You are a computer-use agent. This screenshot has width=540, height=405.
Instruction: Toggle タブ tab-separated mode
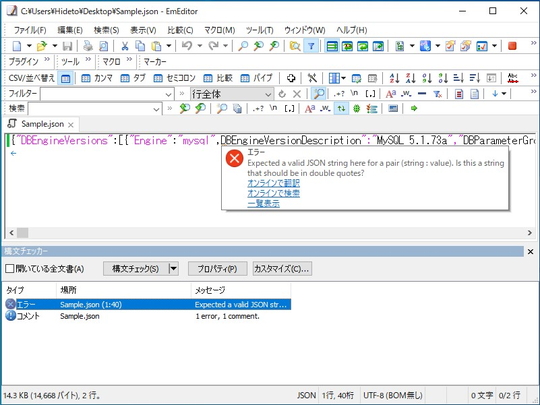pos(133,78)
